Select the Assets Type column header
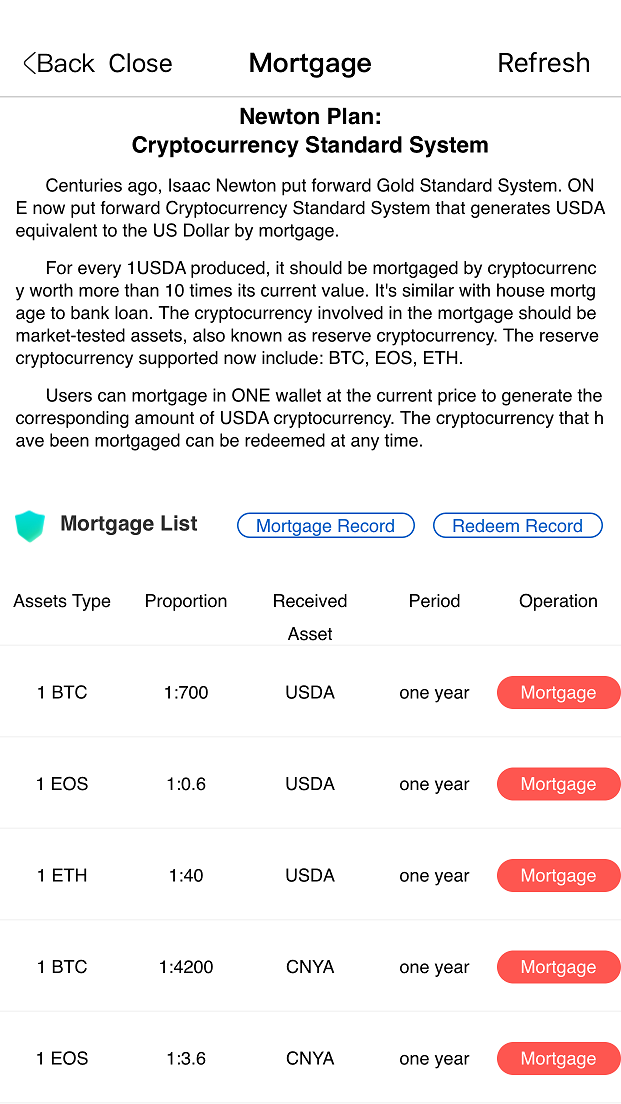 pyautogui.click(x=62, y=601)
